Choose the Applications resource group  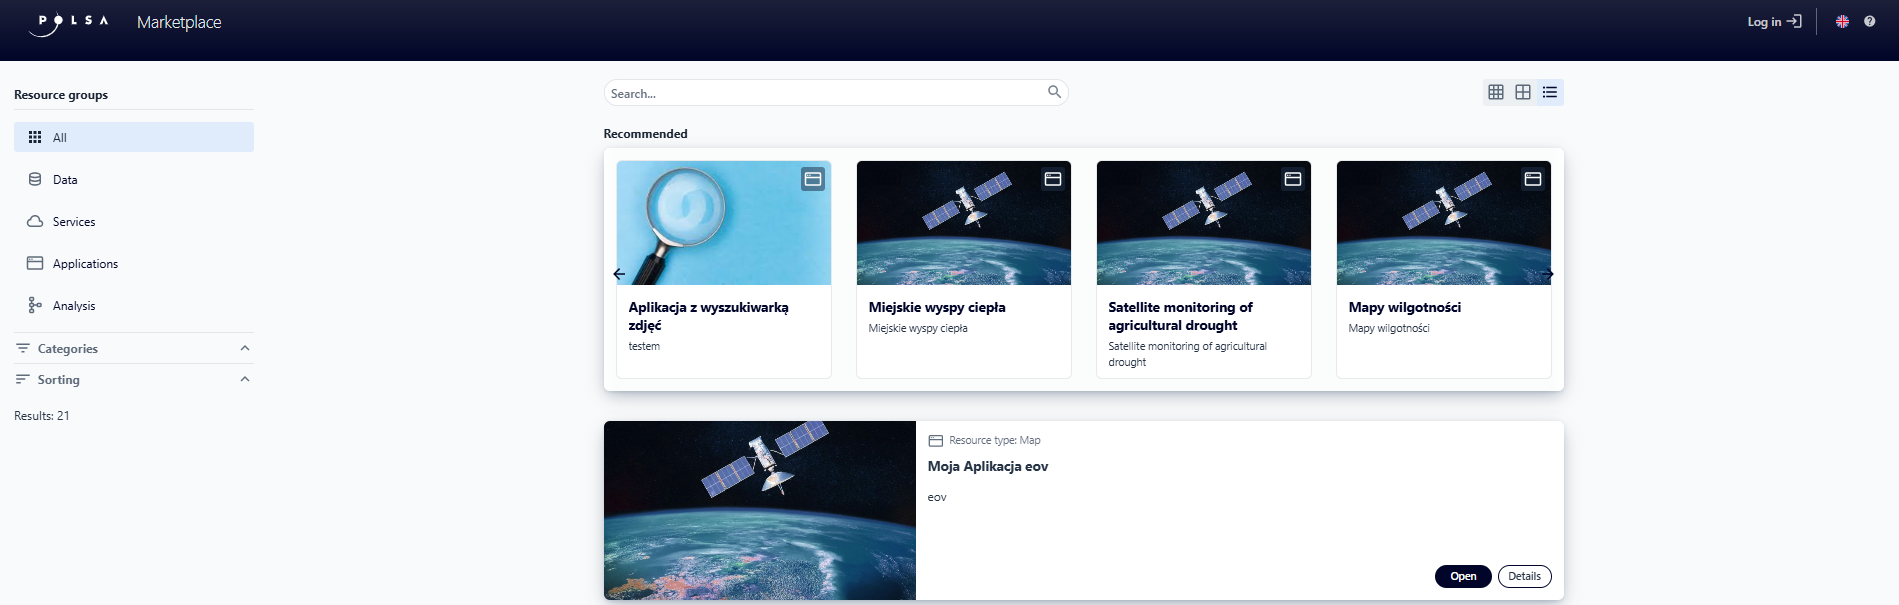(x=85, y=264)
